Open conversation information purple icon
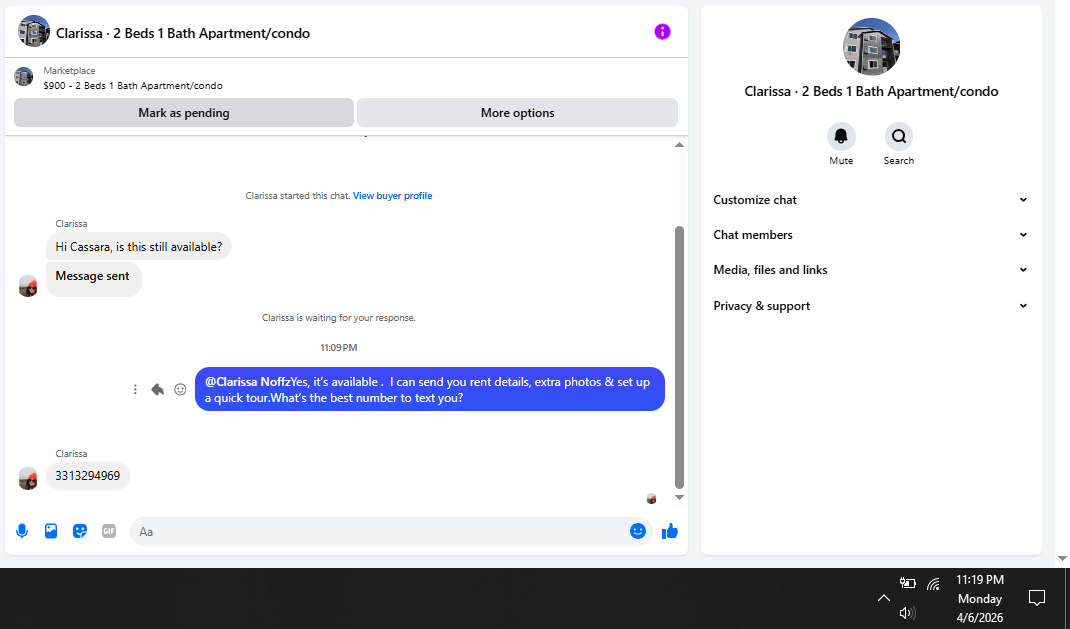The image size is (1070, 629). 662,32
